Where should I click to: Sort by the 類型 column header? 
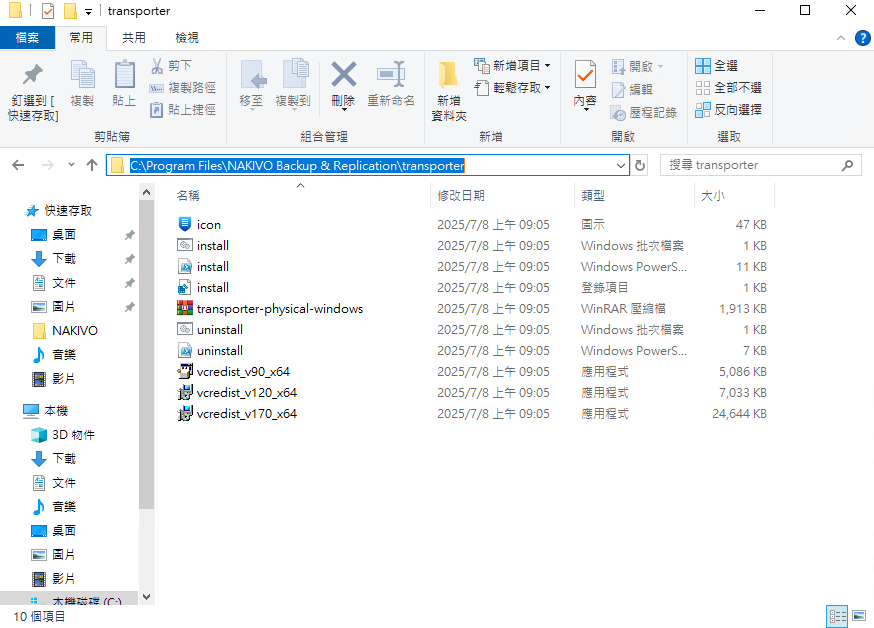(593, 196)
